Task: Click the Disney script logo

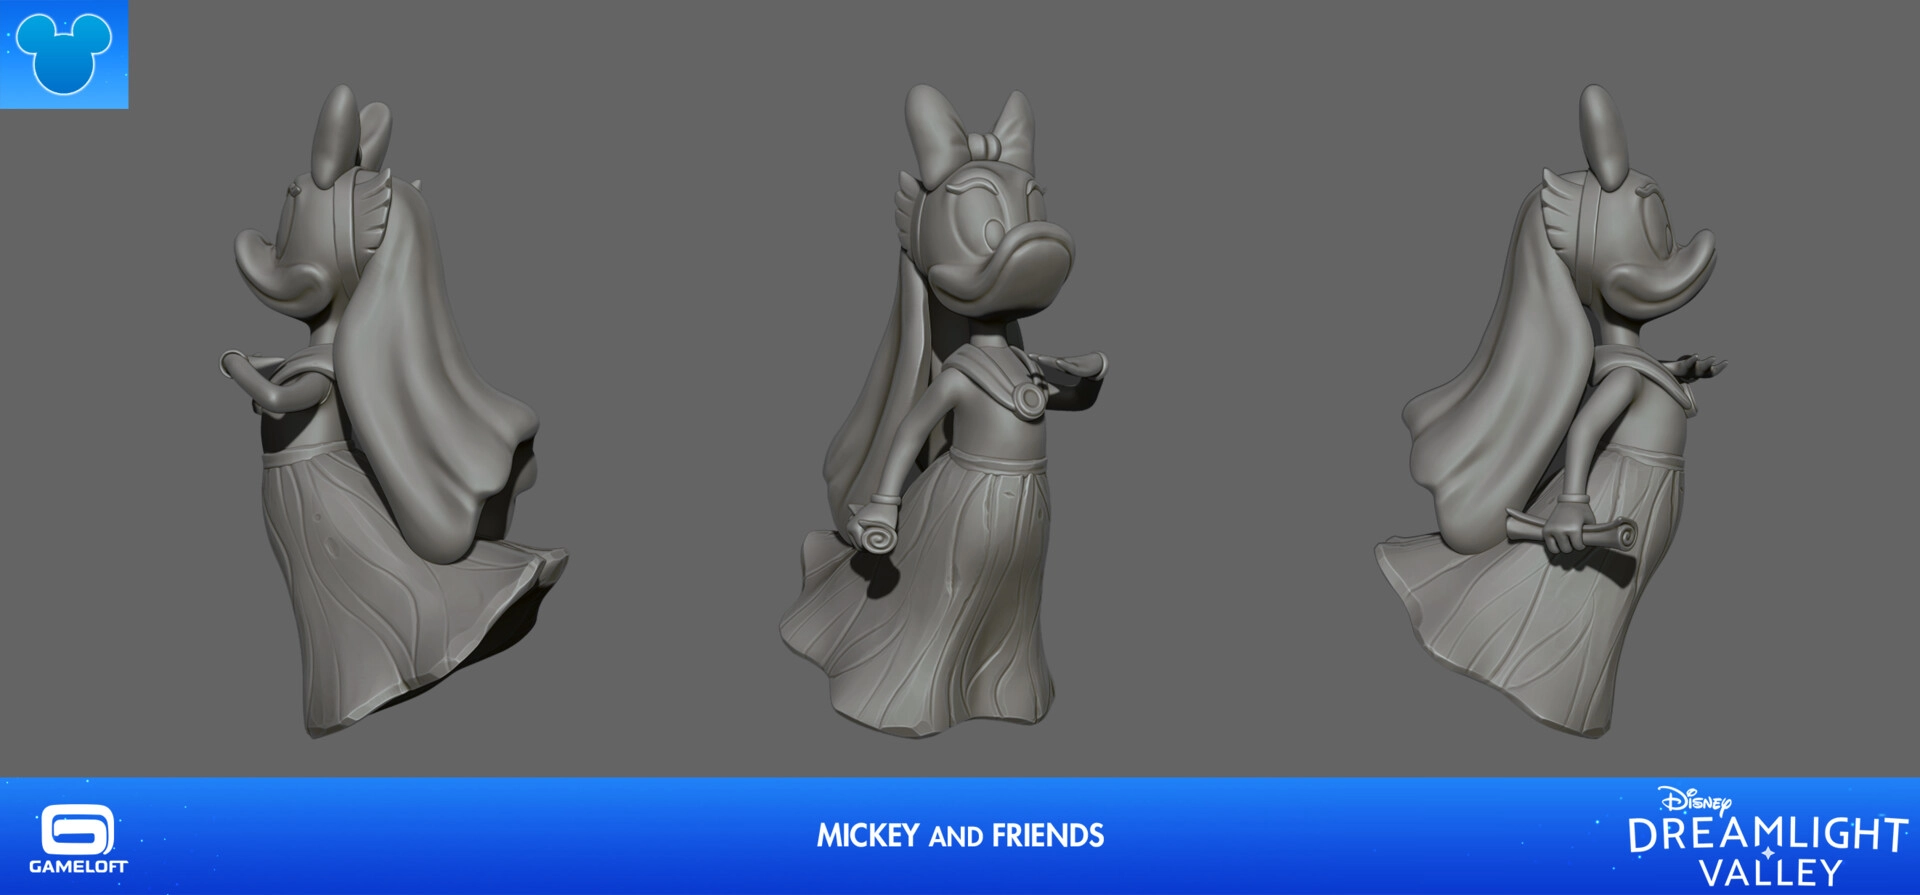Action: click(x=1694, y=801)
